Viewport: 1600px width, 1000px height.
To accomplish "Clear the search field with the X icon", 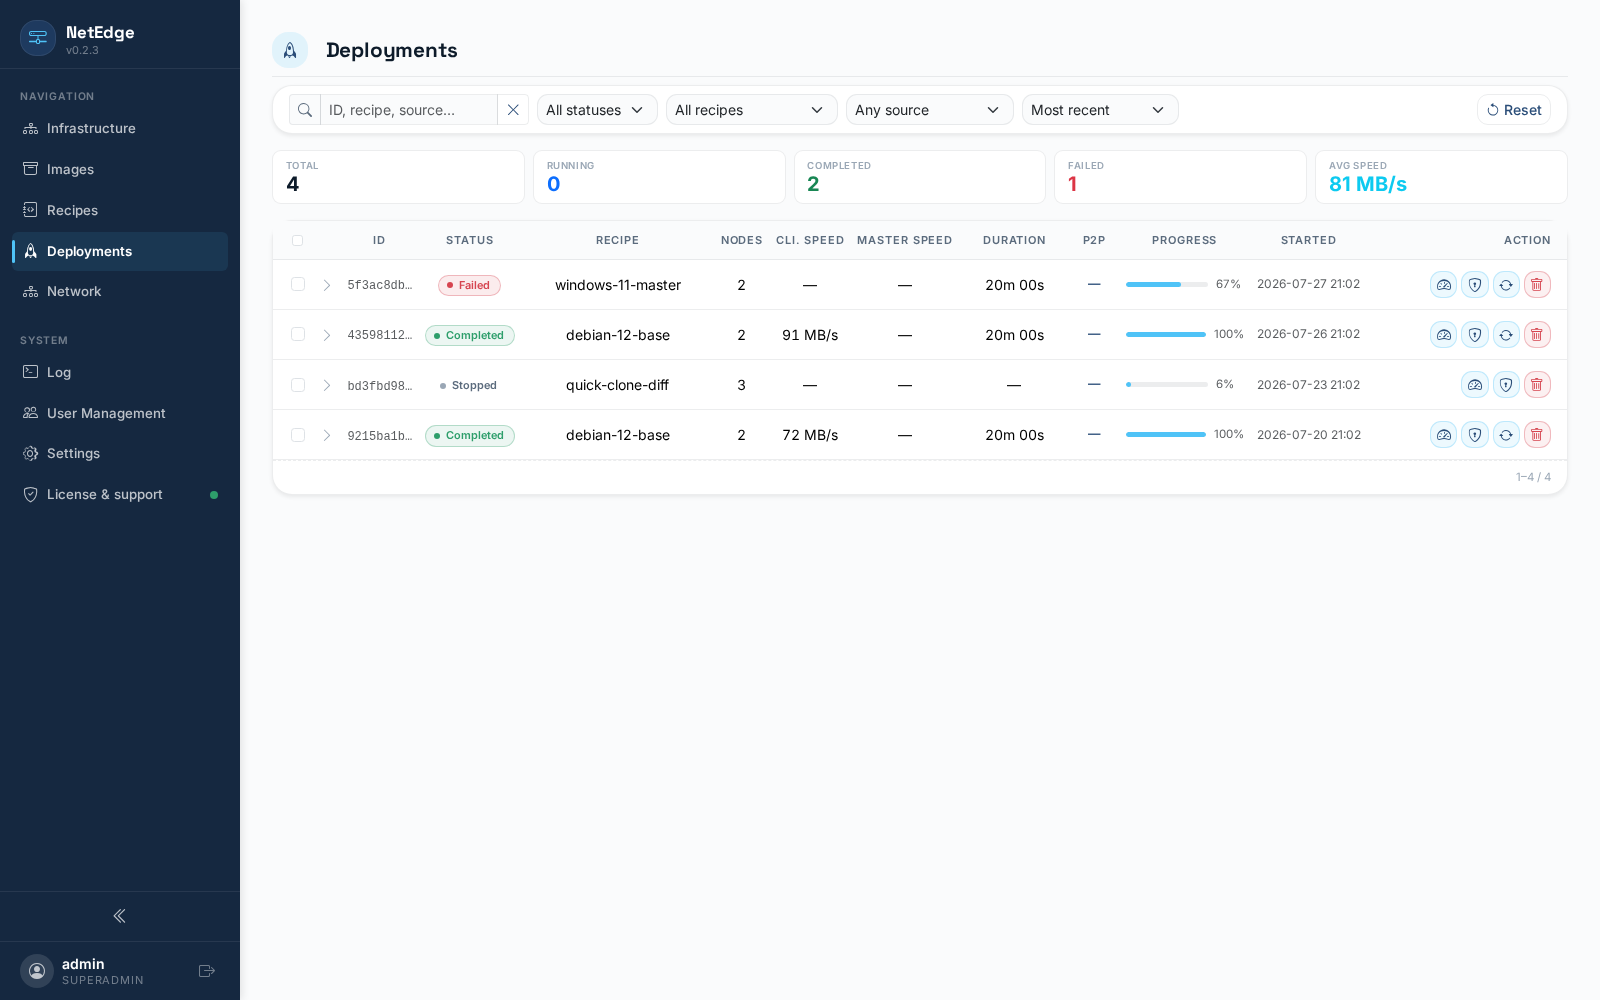I will click(513, 110).
